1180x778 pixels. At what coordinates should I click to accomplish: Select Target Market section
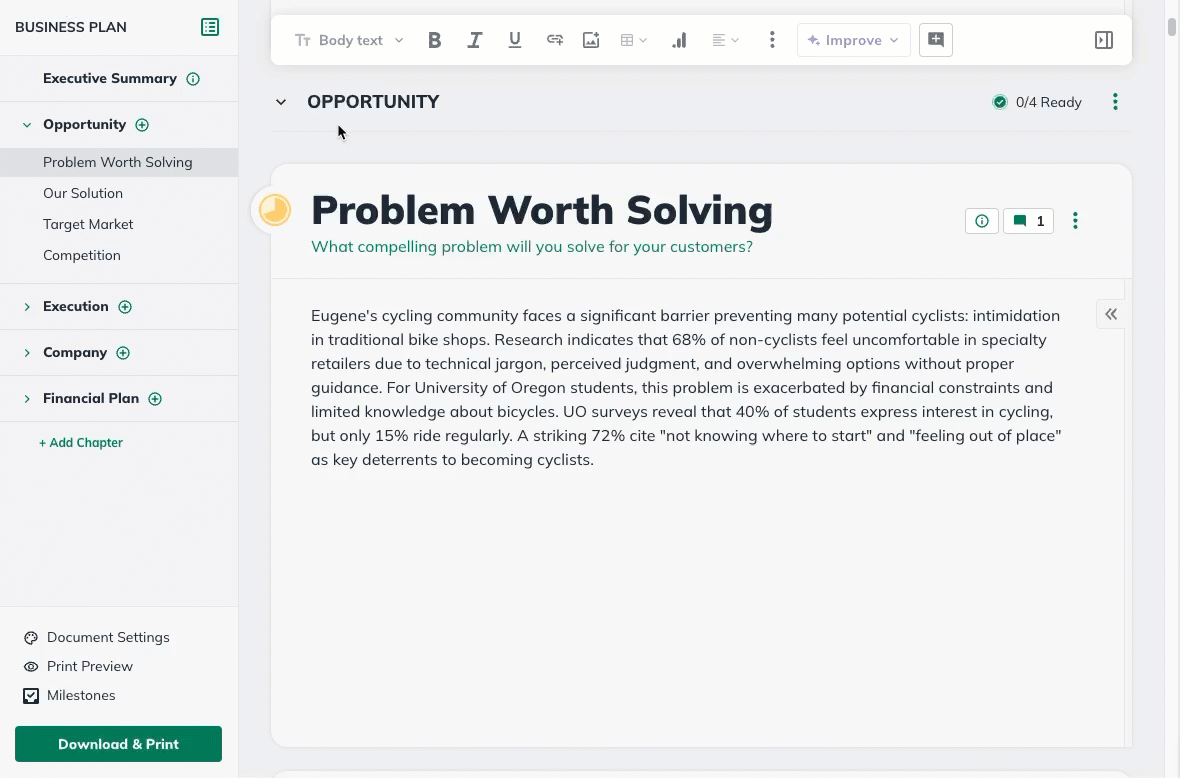pos(88,224)
